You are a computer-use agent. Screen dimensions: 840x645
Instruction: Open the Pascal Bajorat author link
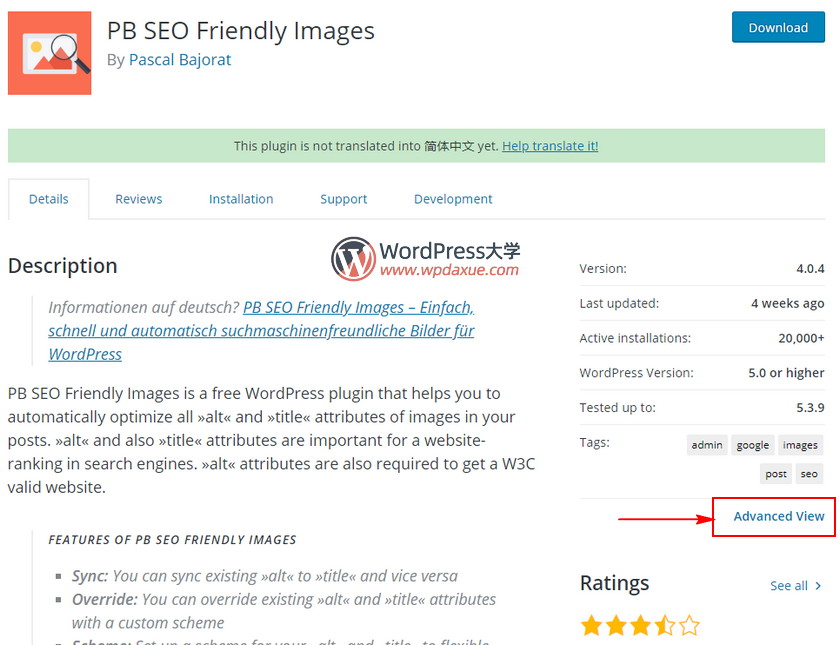click(x=180, y=60)
